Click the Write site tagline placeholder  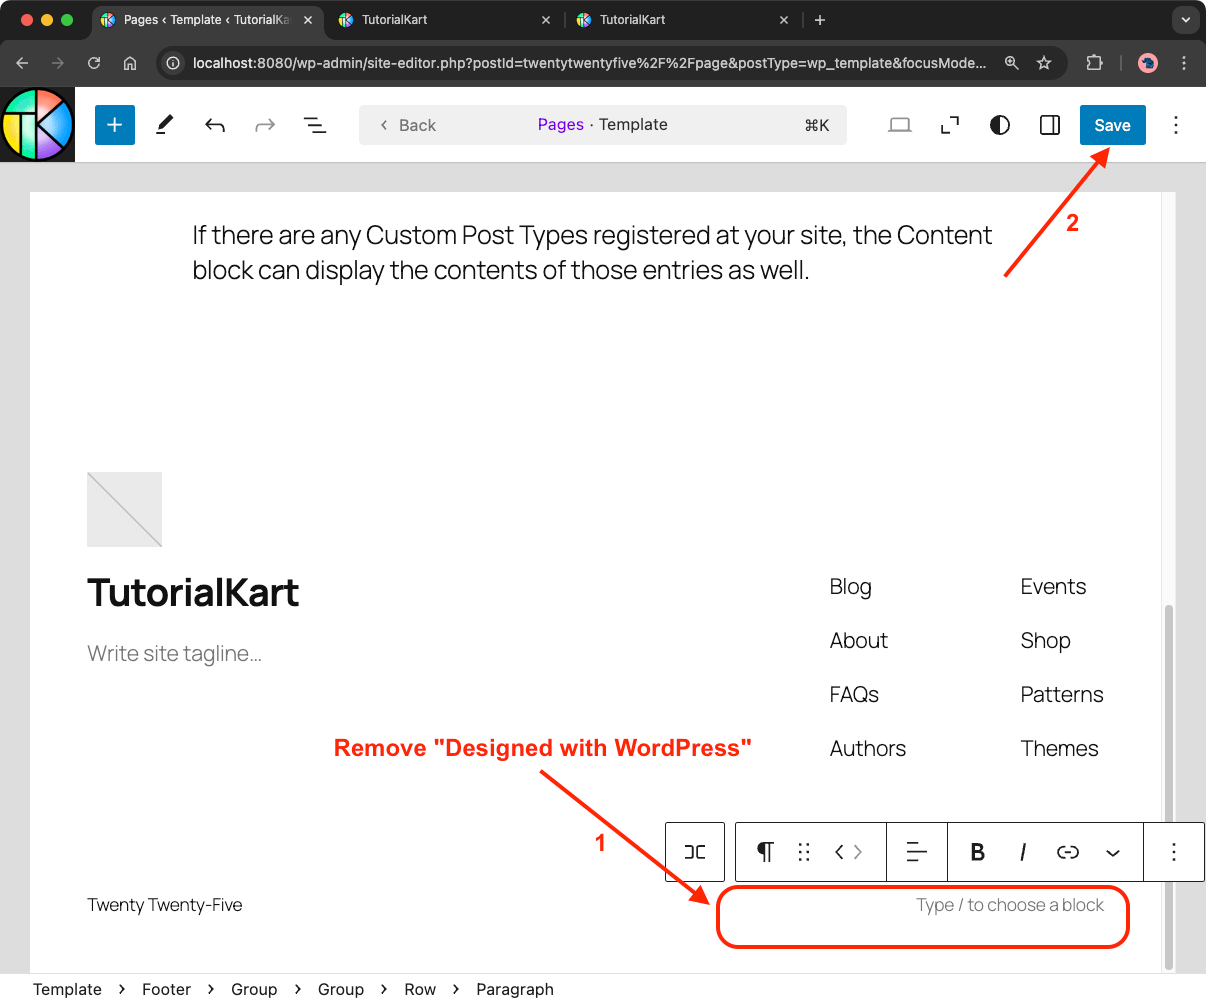[175, 654]
